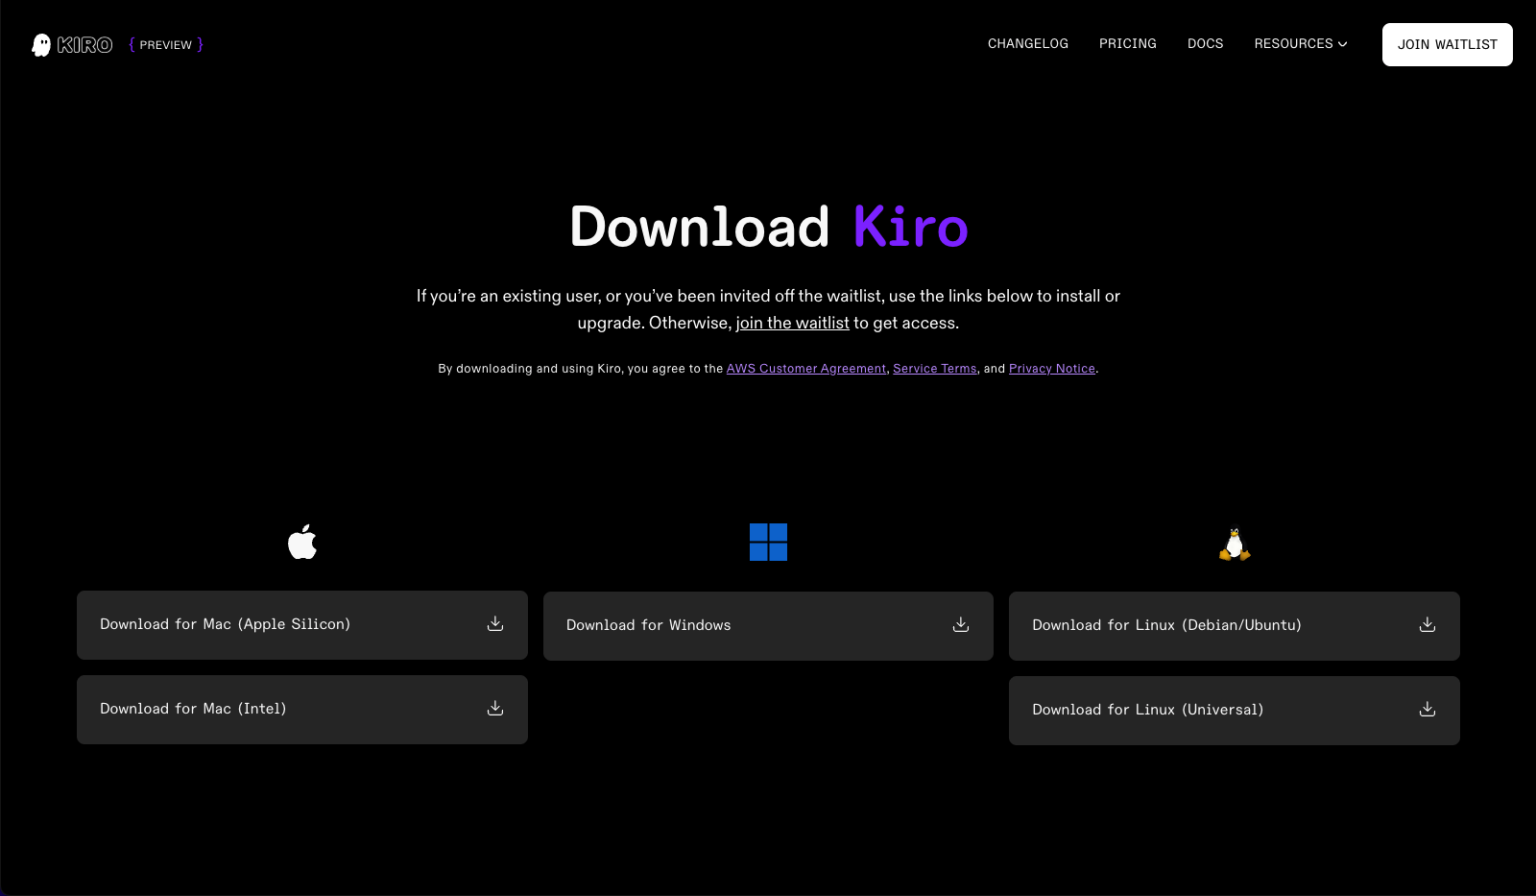Screen dimensions: 1536x896
Task: Open the Service Terms link
Action: click(x=934, y=368)
